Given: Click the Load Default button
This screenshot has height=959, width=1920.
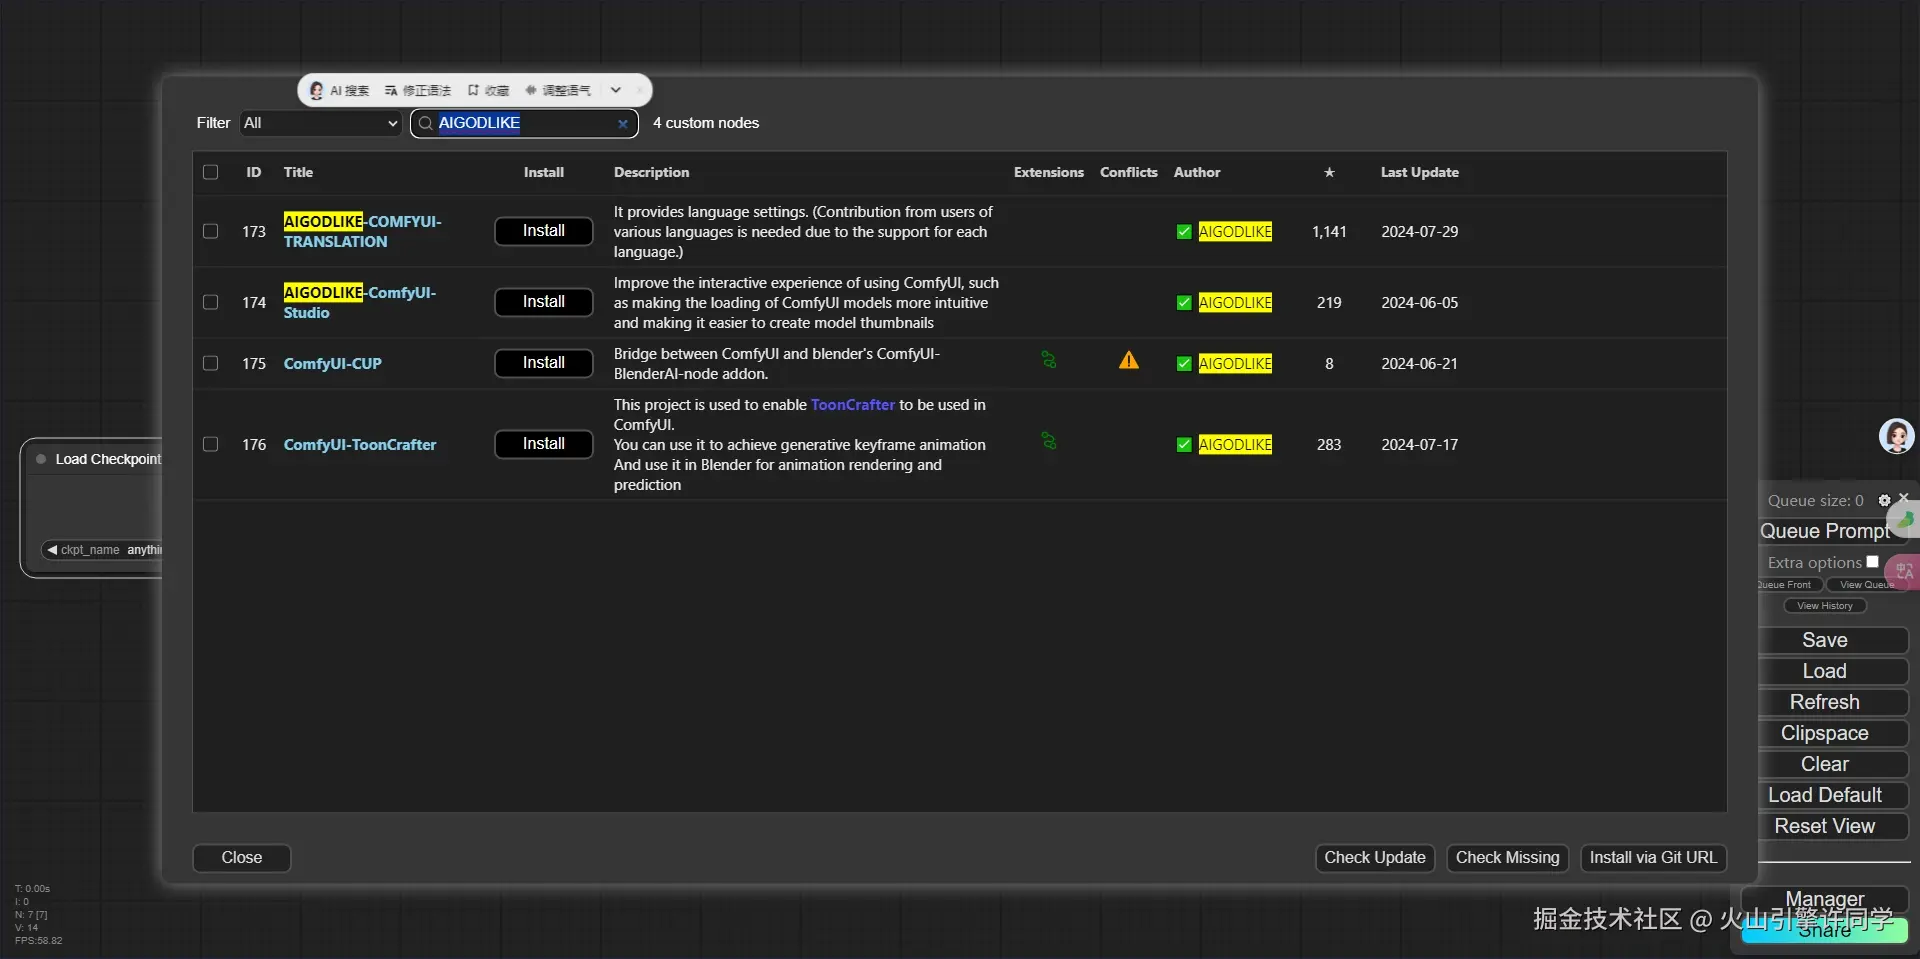Looking at the screenshot, I should click(1825, 795).
